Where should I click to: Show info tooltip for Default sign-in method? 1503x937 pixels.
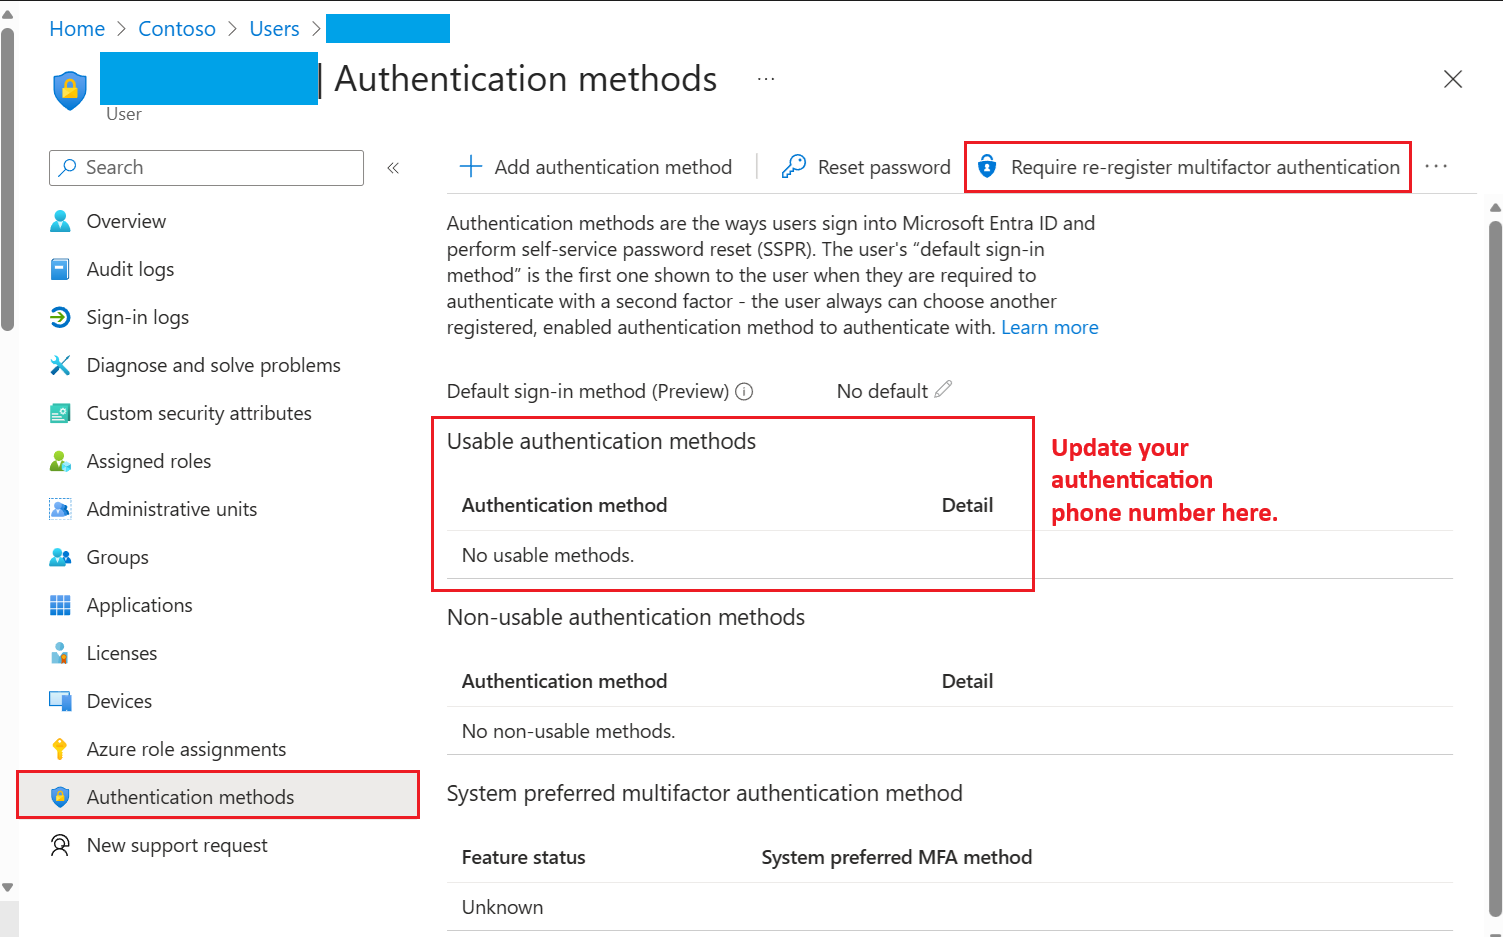click(744, 392)
